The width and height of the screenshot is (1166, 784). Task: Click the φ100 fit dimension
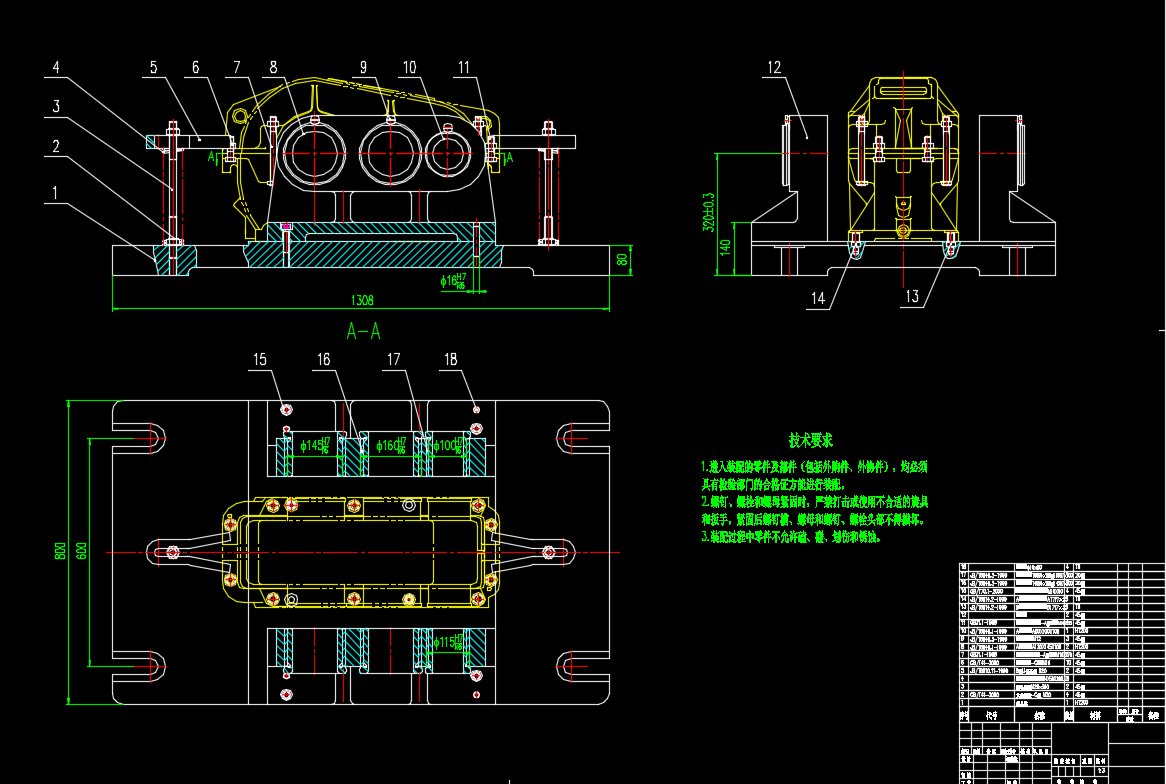448,446
